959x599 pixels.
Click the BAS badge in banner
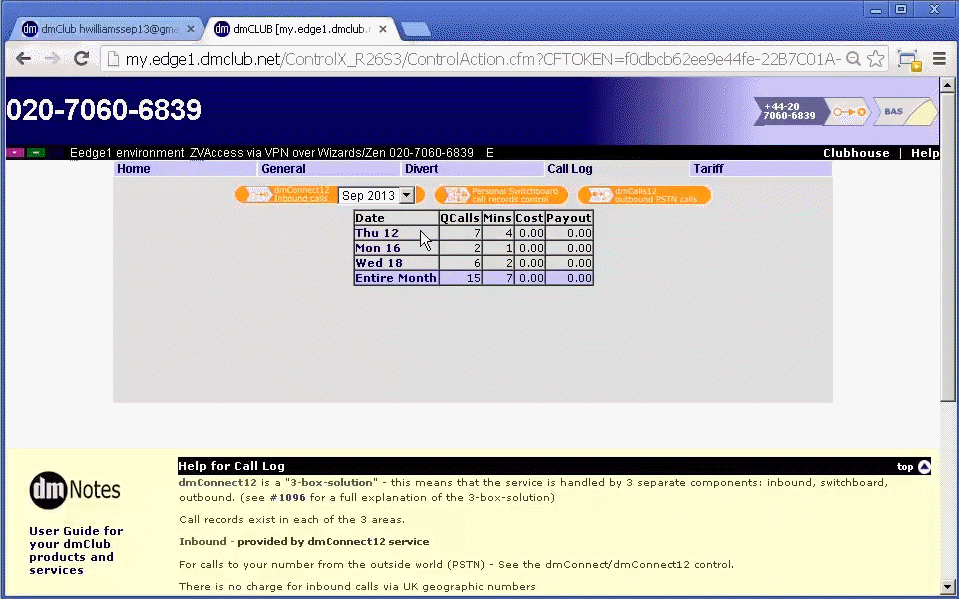(904, 111)
